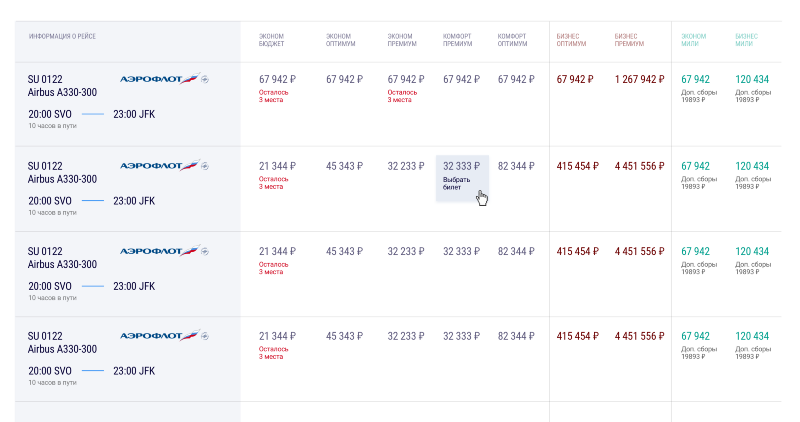Click the Информация о рейсе header

tap(62, 36)
